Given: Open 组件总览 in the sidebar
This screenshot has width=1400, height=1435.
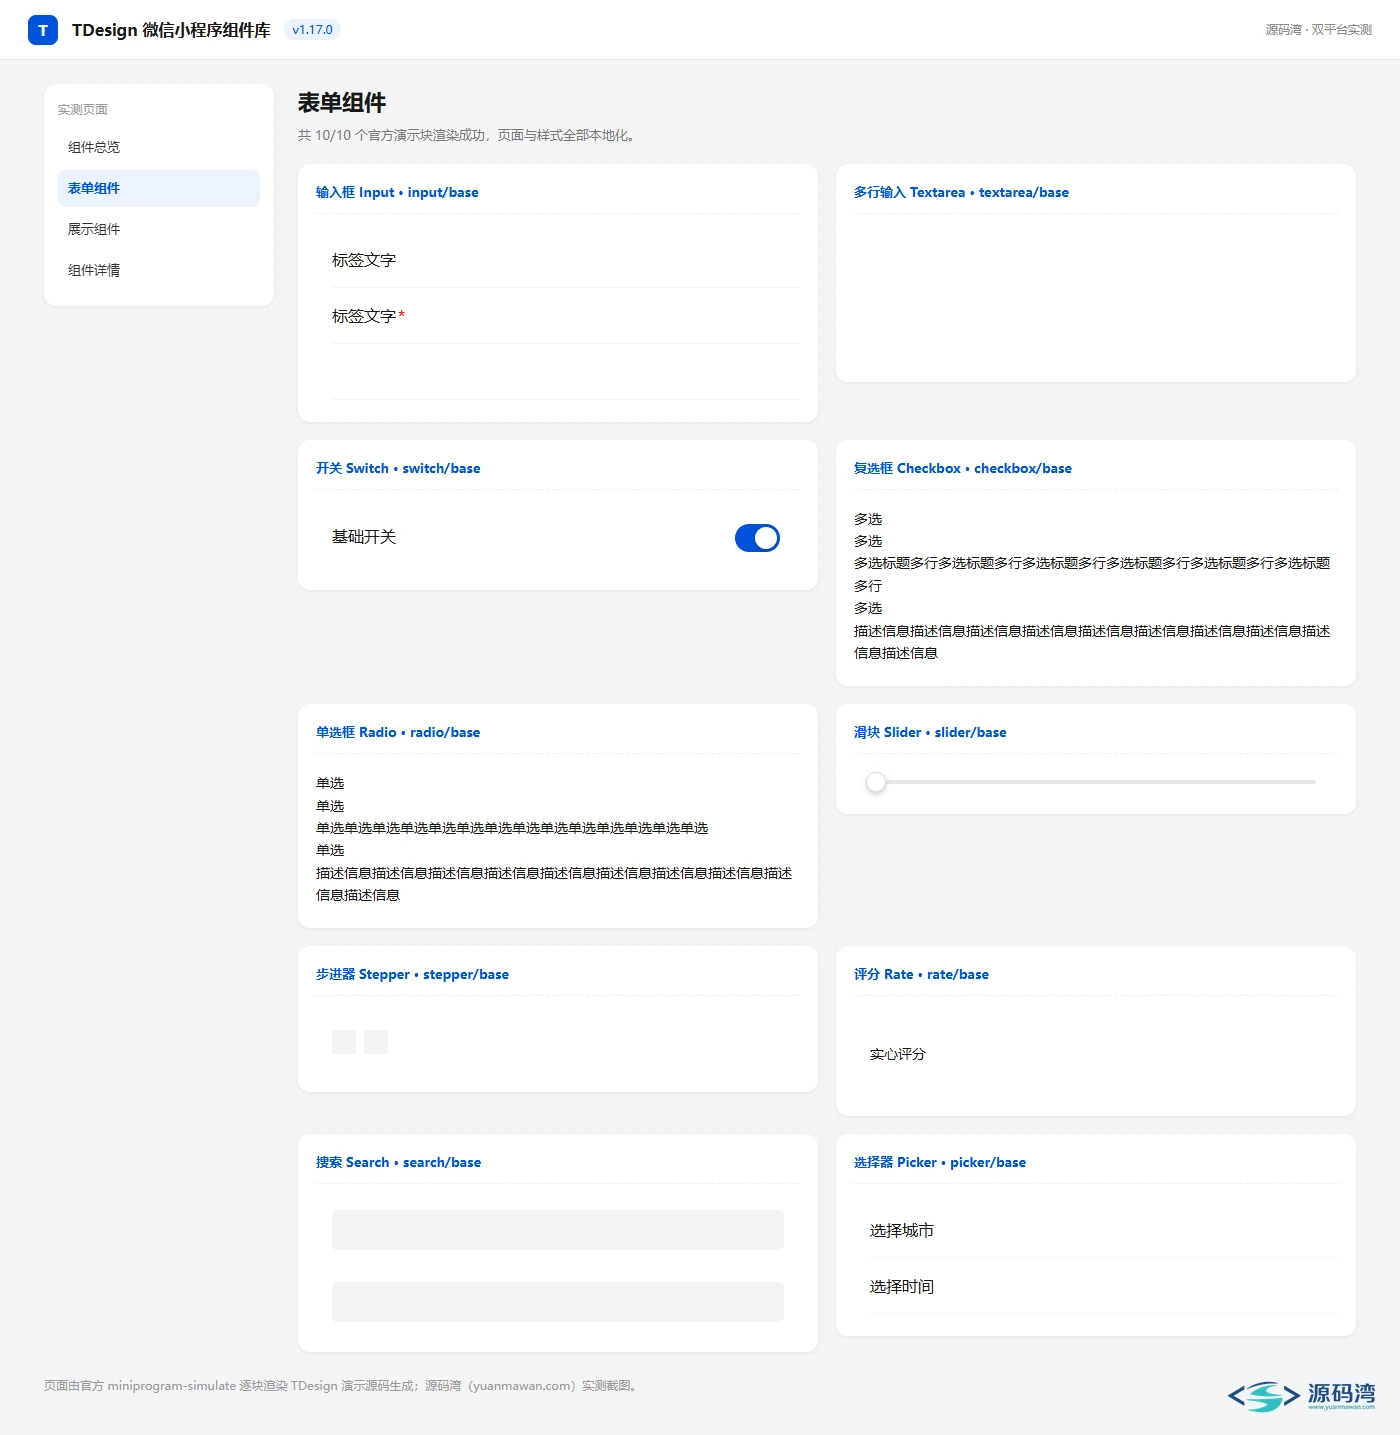Looking at the screenshot, I should pos(159,147).
